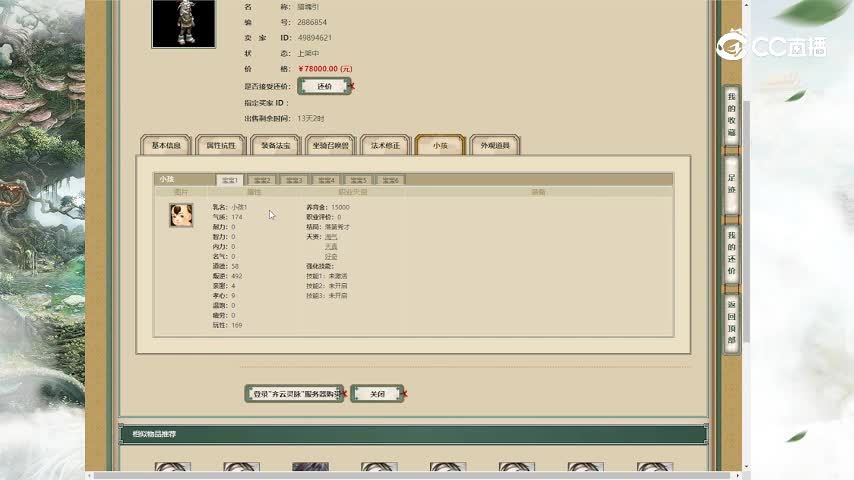Click the child portrait avatar icon

(x=181, y=215)
